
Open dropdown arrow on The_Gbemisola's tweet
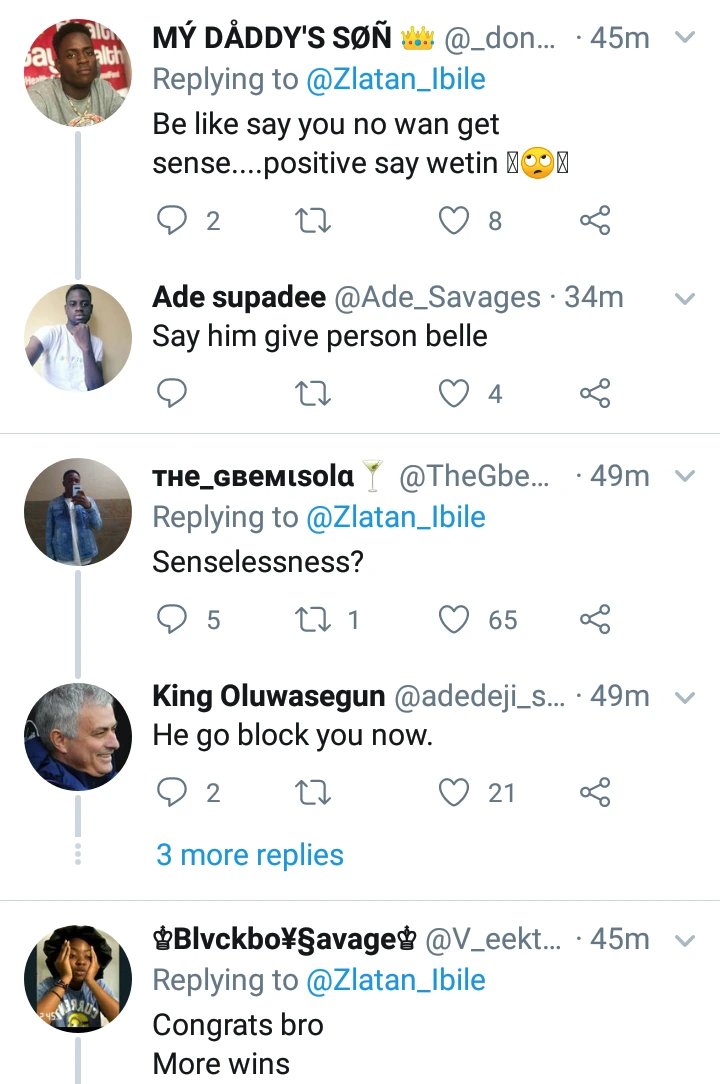(685, 477)
